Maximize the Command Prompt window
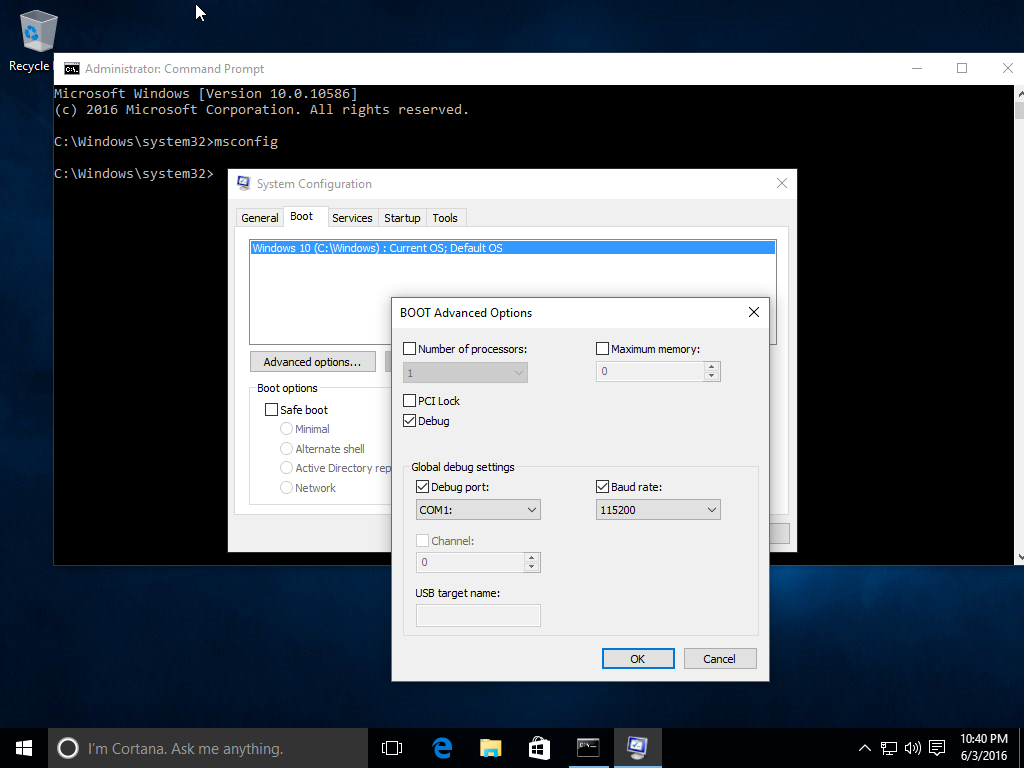Screen dimensions: 1024x768 [962, 68]
